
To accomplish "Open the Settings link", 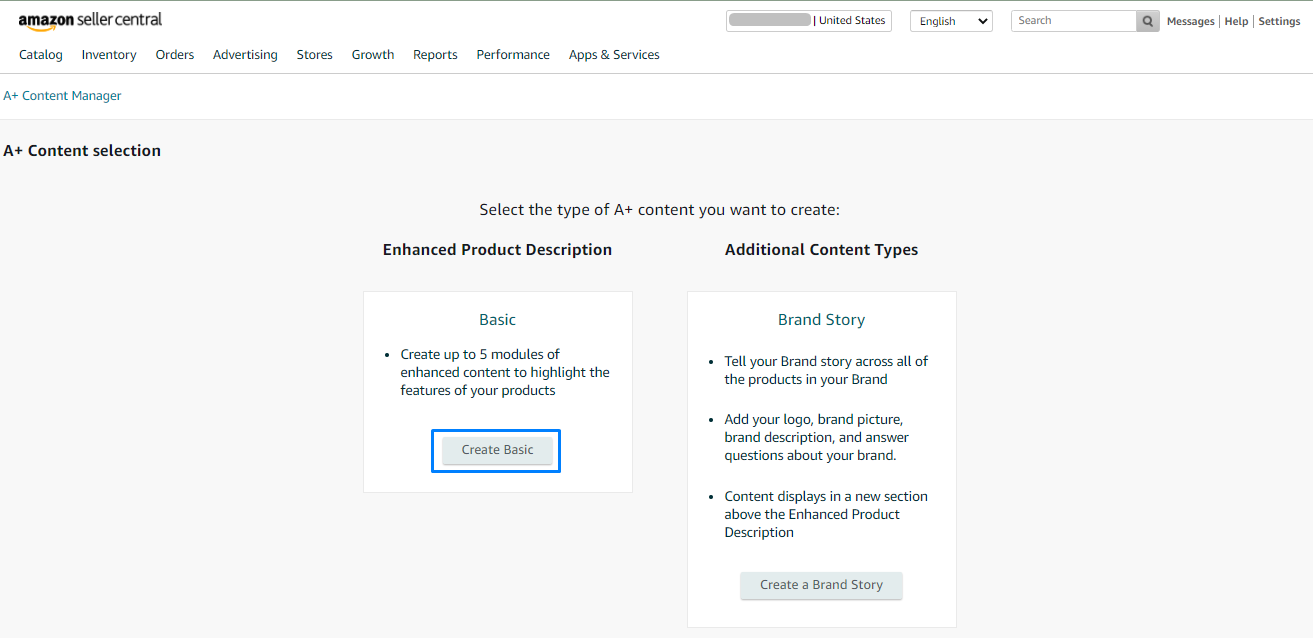I will pos(1279,21).
